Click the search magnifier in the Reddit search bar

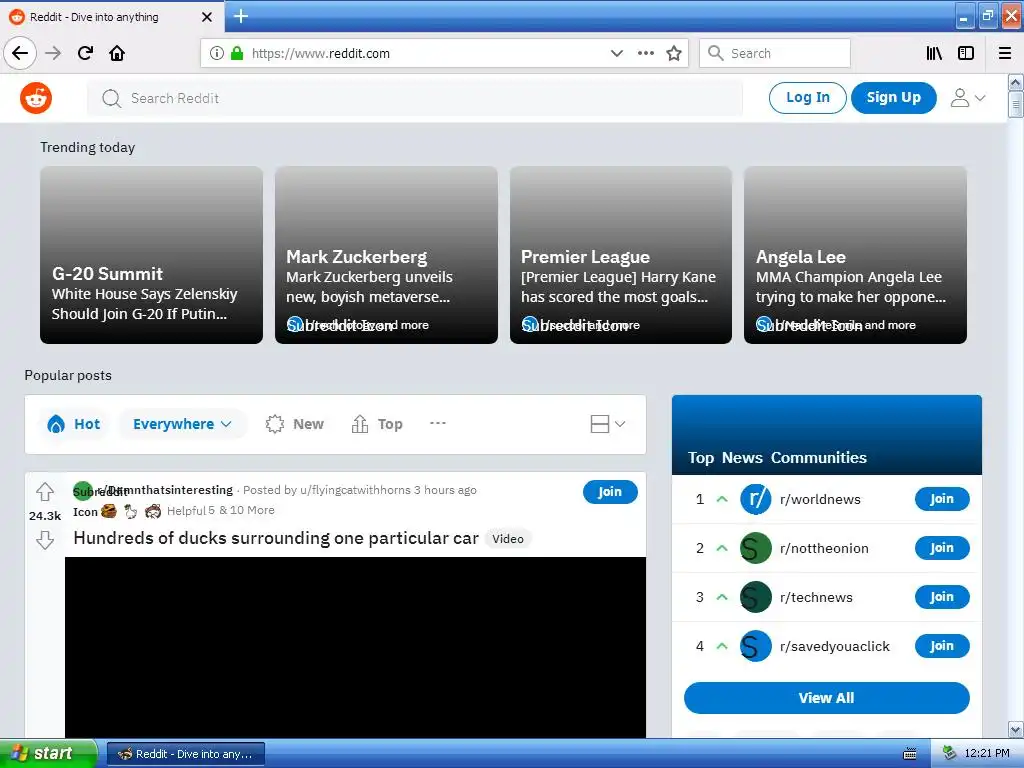(x=111, y=98)
